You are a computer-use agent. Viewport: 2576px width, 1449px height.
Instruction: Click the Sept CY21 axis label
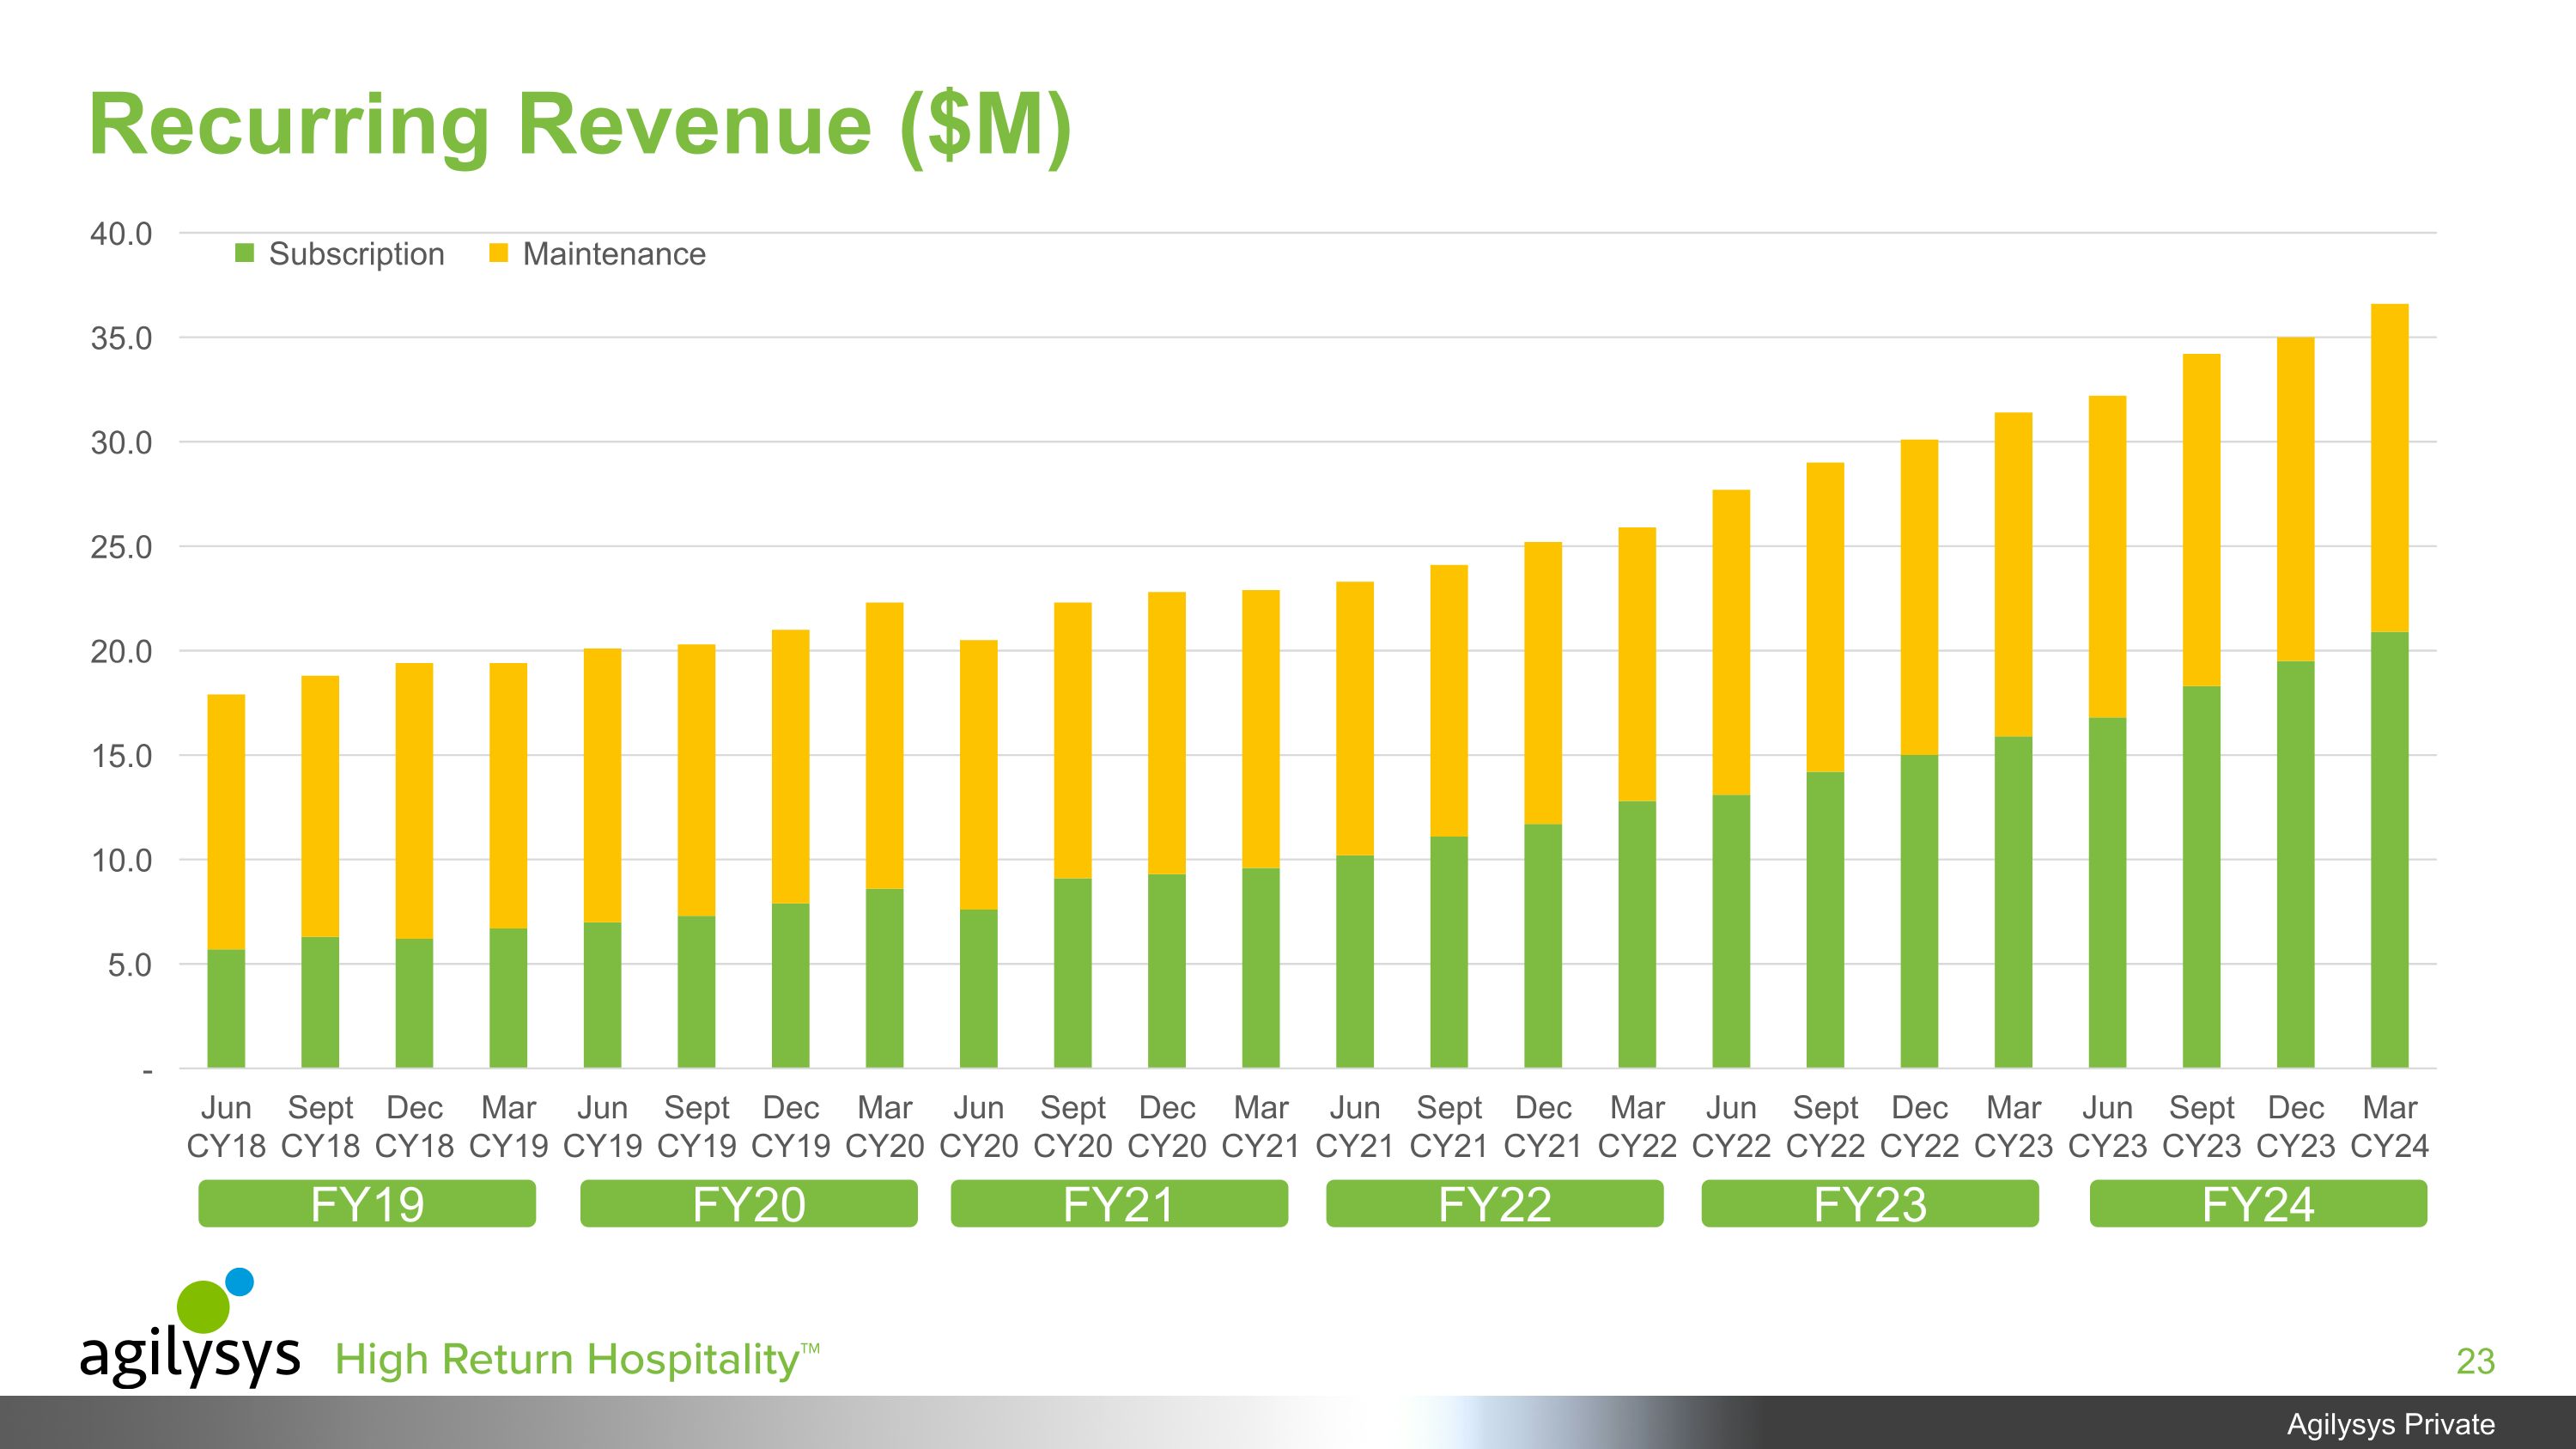(x=1449, y=1126)
